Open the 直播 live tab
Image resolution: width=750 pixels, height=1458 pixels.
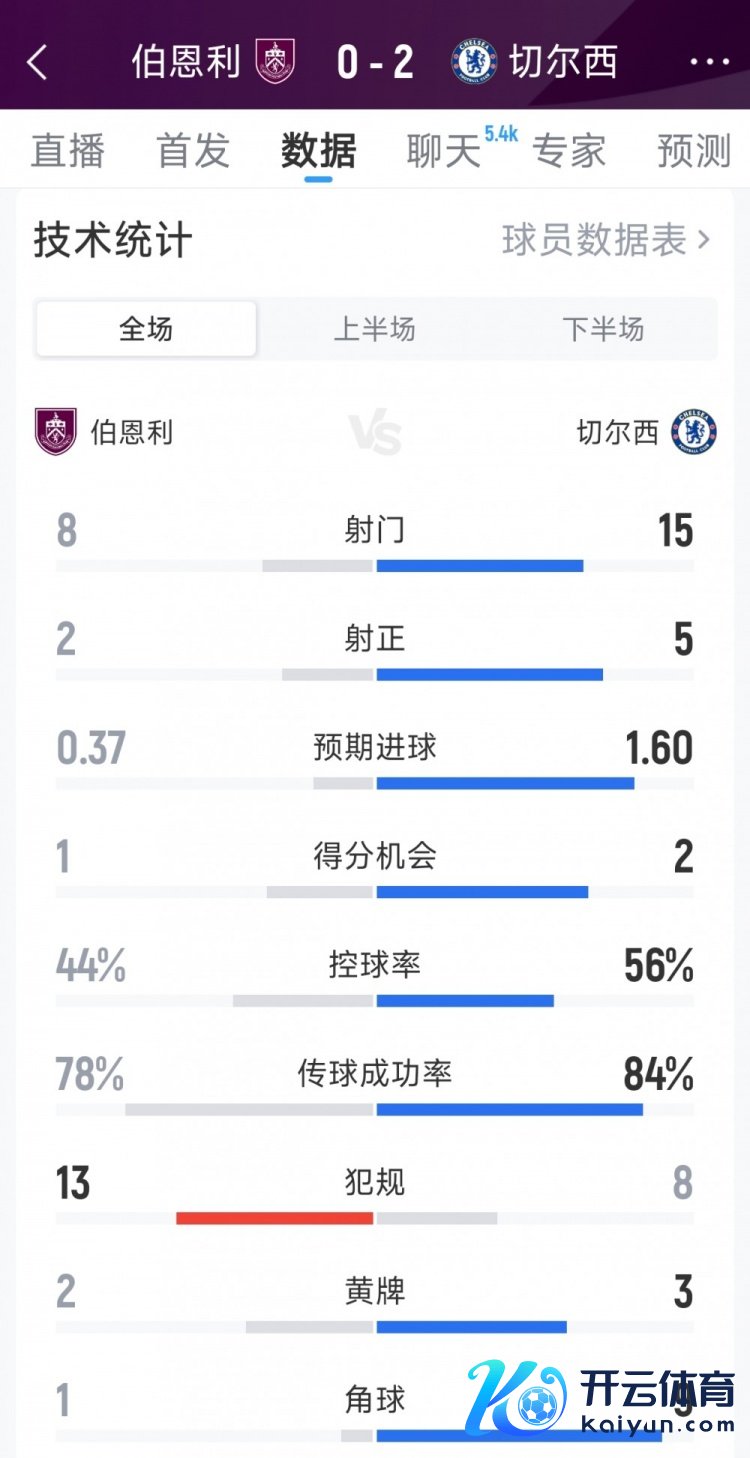coord(67,151)
